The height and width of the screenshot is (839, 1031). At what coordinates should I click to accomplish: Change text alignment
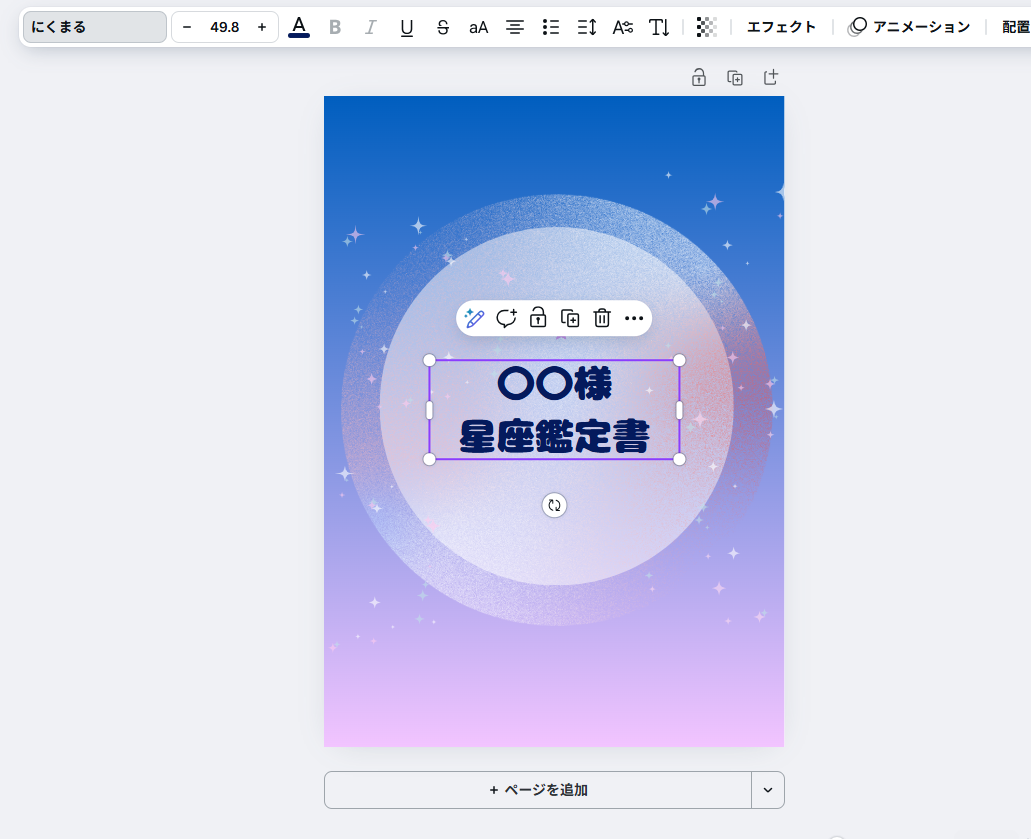(515, 27)
